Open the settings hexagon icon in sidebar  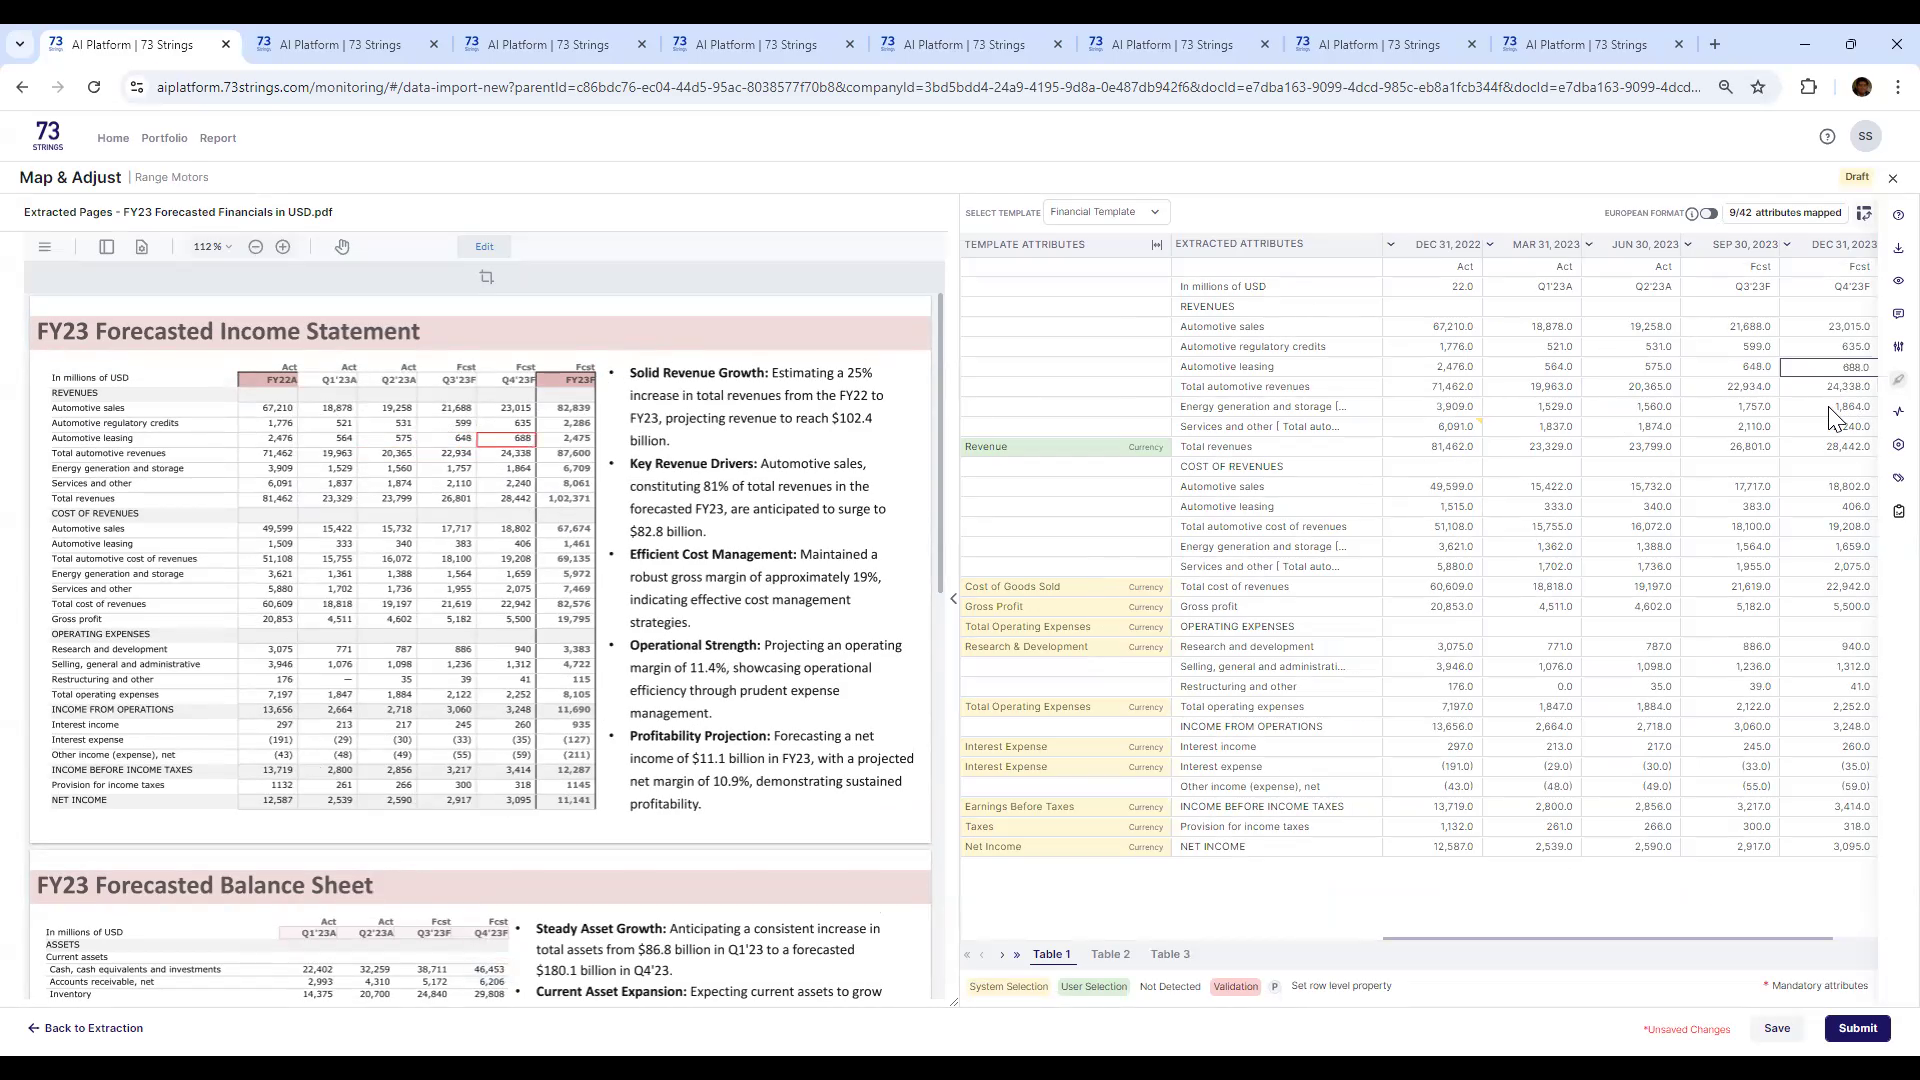pyautogui.click(x=1899, y=445)
